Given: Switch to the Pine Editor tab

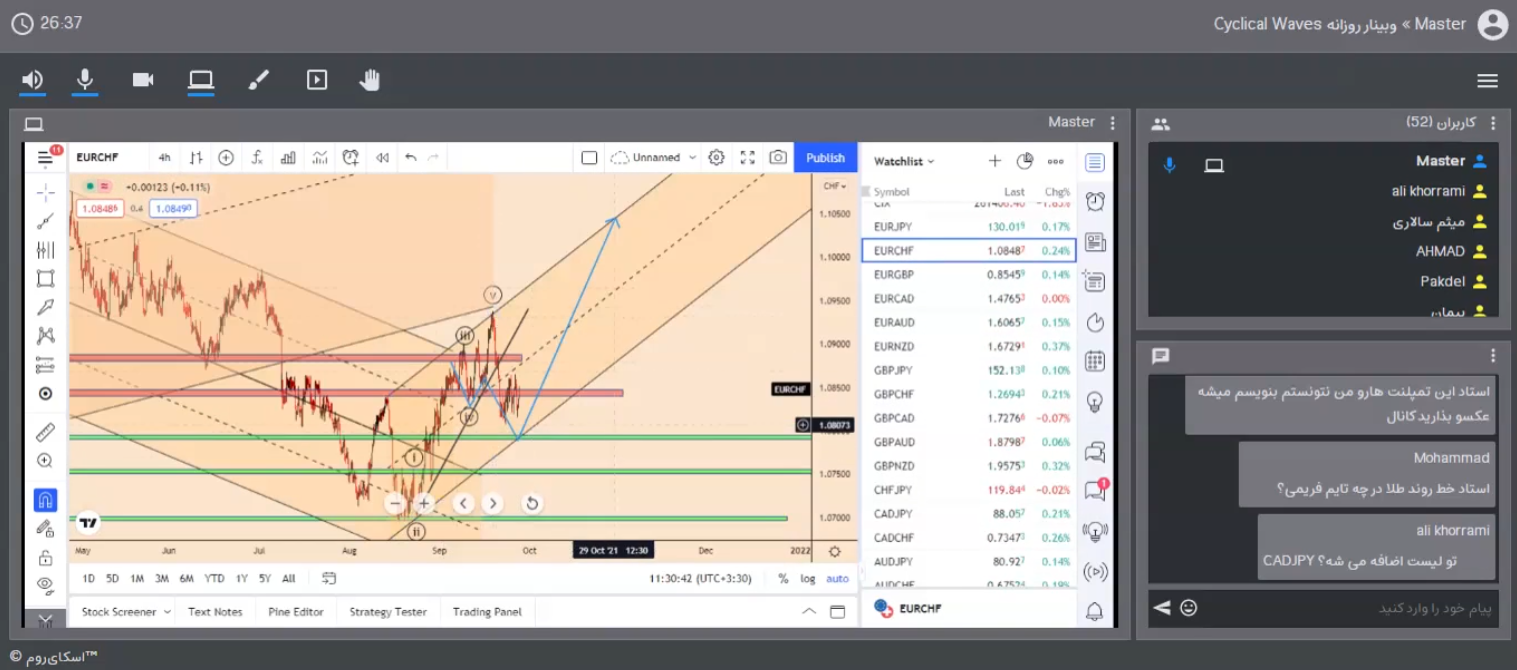Looking at the screenshot, I should (295, 612).
